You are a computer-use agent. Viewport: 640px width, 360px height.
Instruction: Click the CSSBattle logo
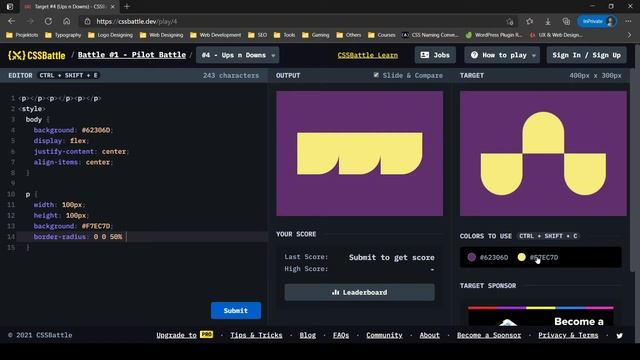(36, 55)
